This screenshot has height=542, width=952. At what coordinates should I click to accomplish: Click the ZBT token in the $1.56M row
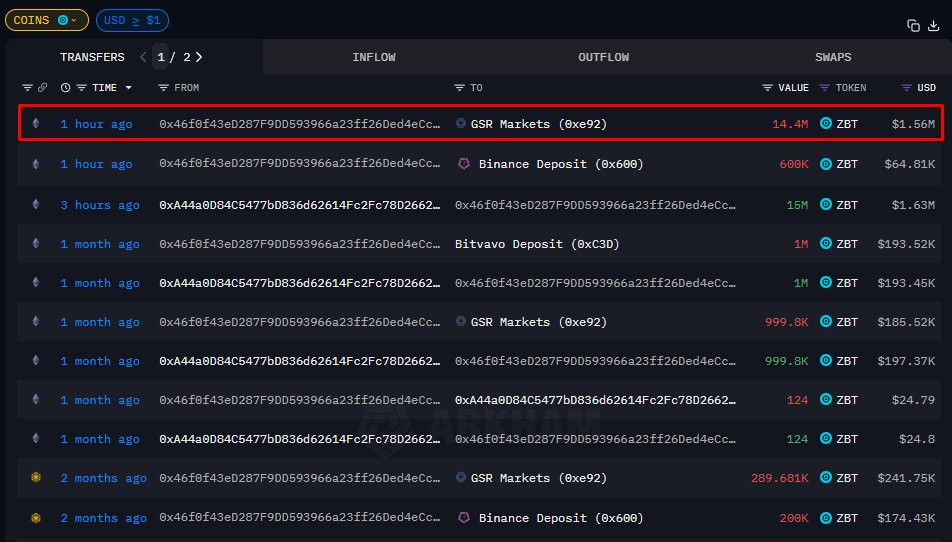pyautogui.click(x=847, y=124)
